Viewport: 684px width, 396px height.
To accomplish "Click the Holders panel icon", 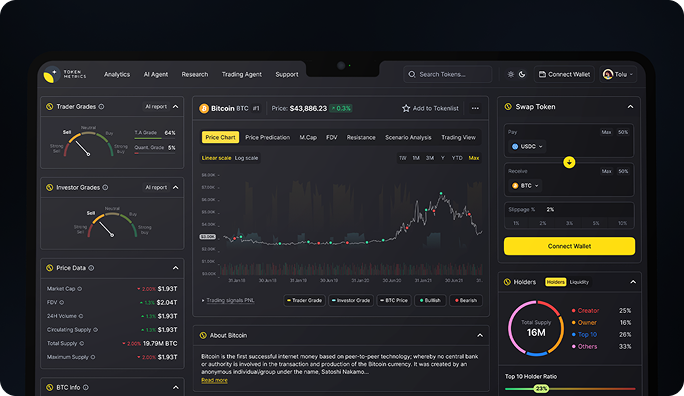I will click(507, 282).
